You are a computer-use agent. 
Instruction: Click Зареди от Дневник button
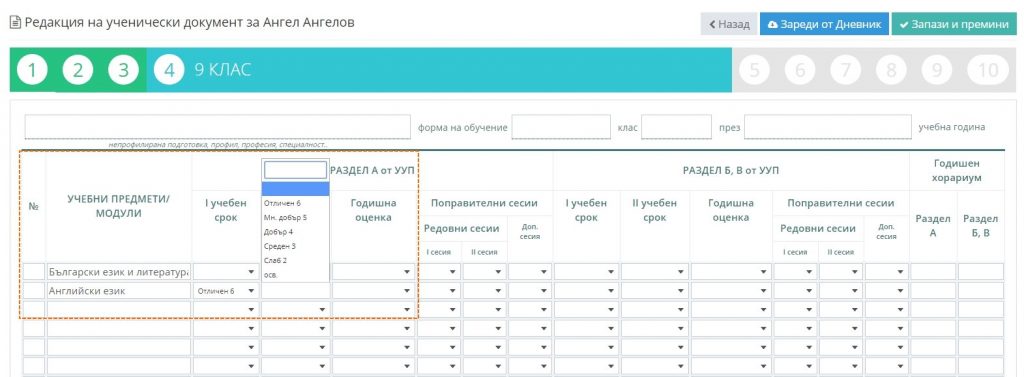(x=824, y=24)
